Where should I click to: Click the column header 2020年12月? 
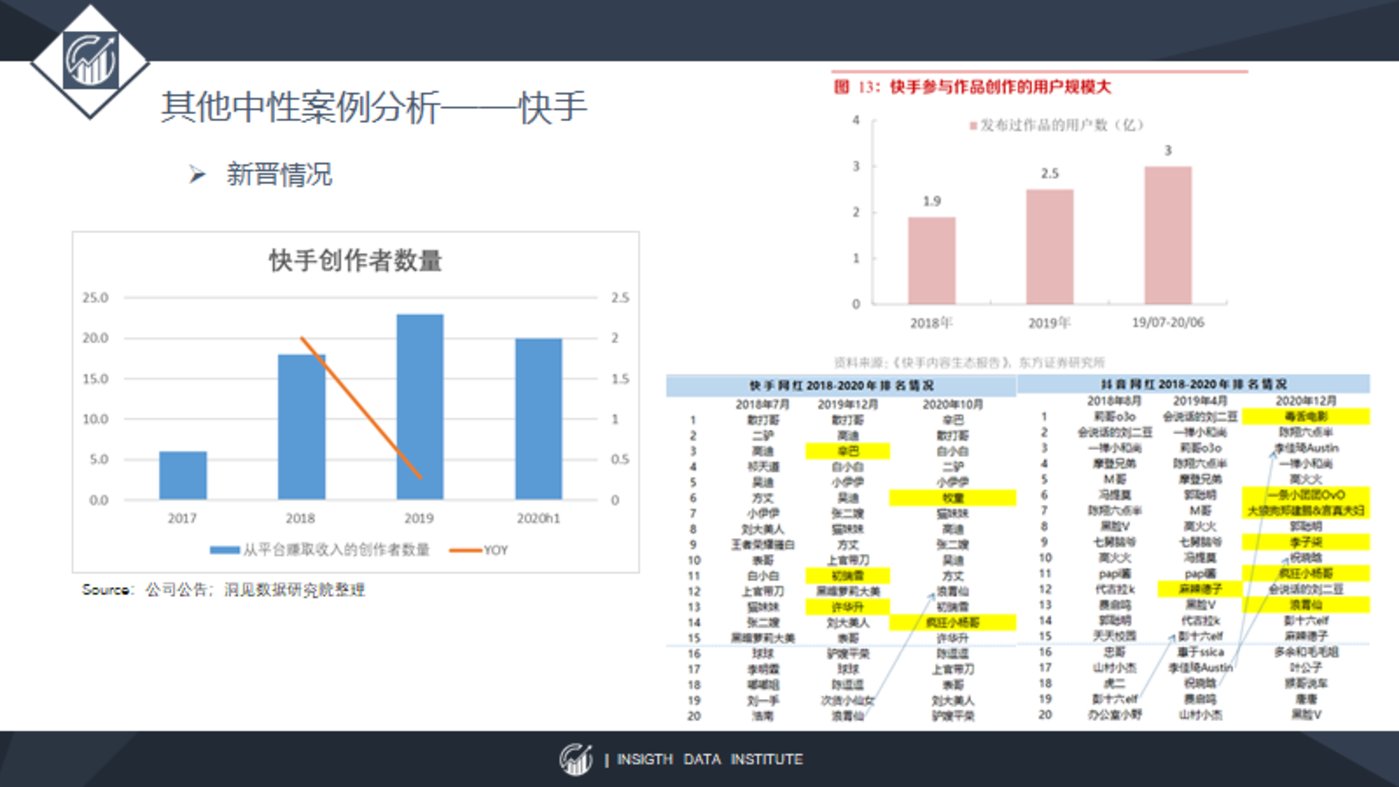coord(1305,400)
